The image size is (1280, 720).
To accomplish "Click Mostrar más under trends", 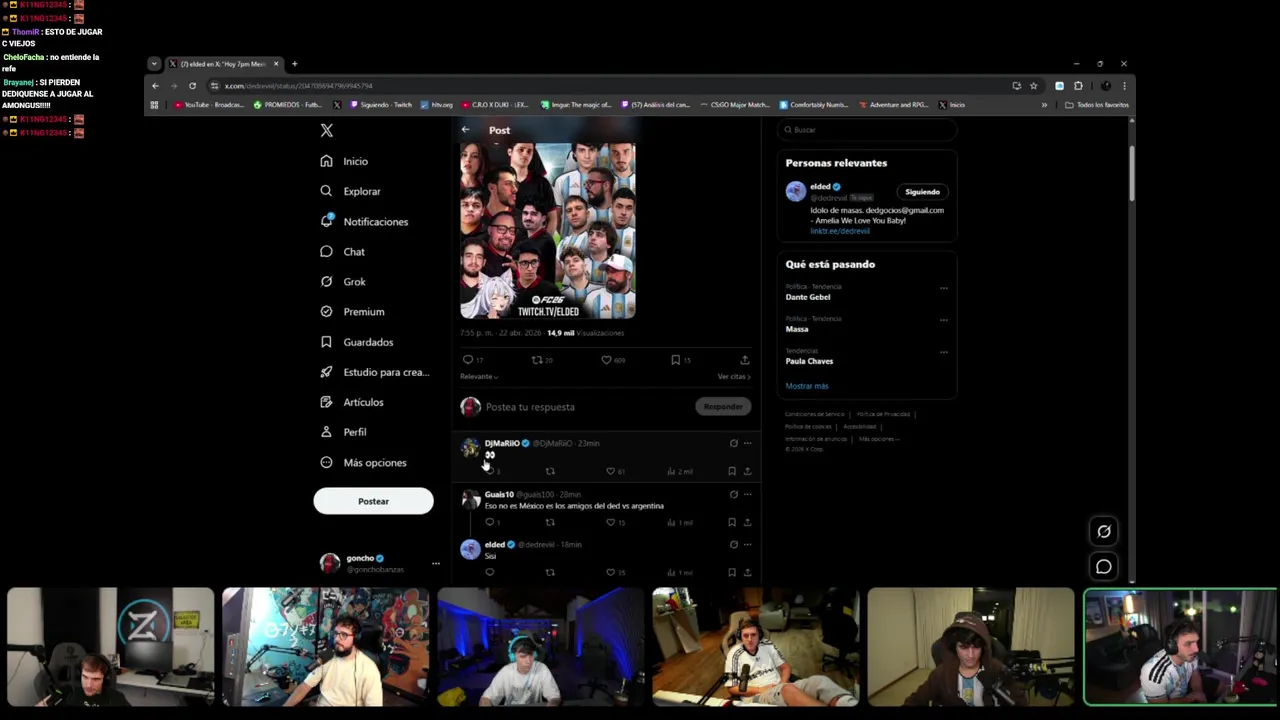I will (807, 386).
